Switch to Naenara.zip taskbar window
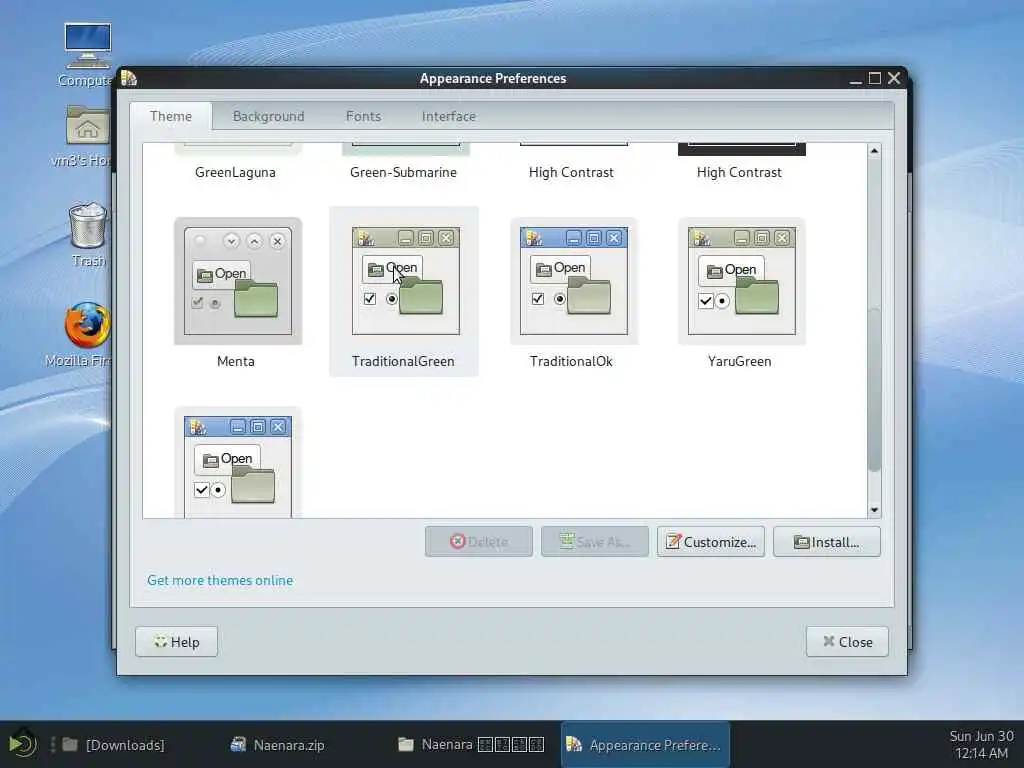The width and height of the screenshot is (1024, 768). 278,744
